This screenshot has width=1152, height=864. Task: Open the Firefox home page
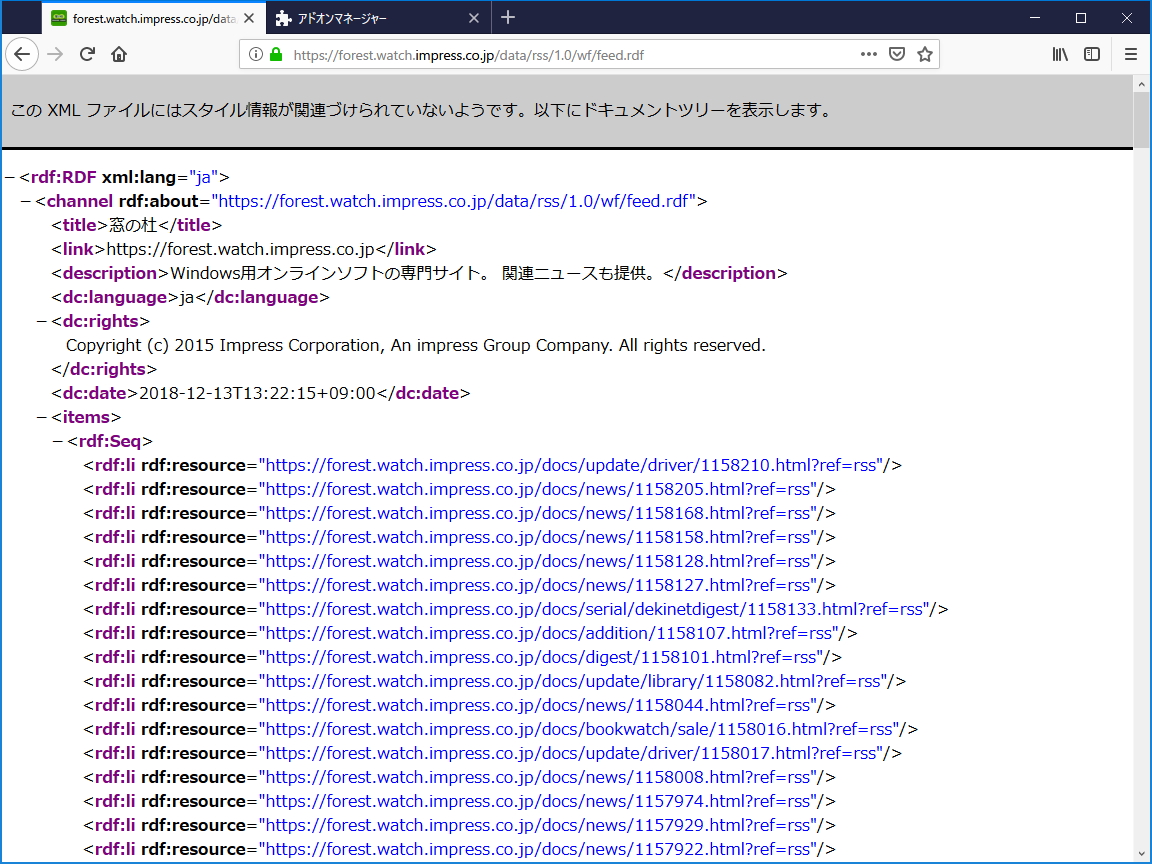[118, 54]
